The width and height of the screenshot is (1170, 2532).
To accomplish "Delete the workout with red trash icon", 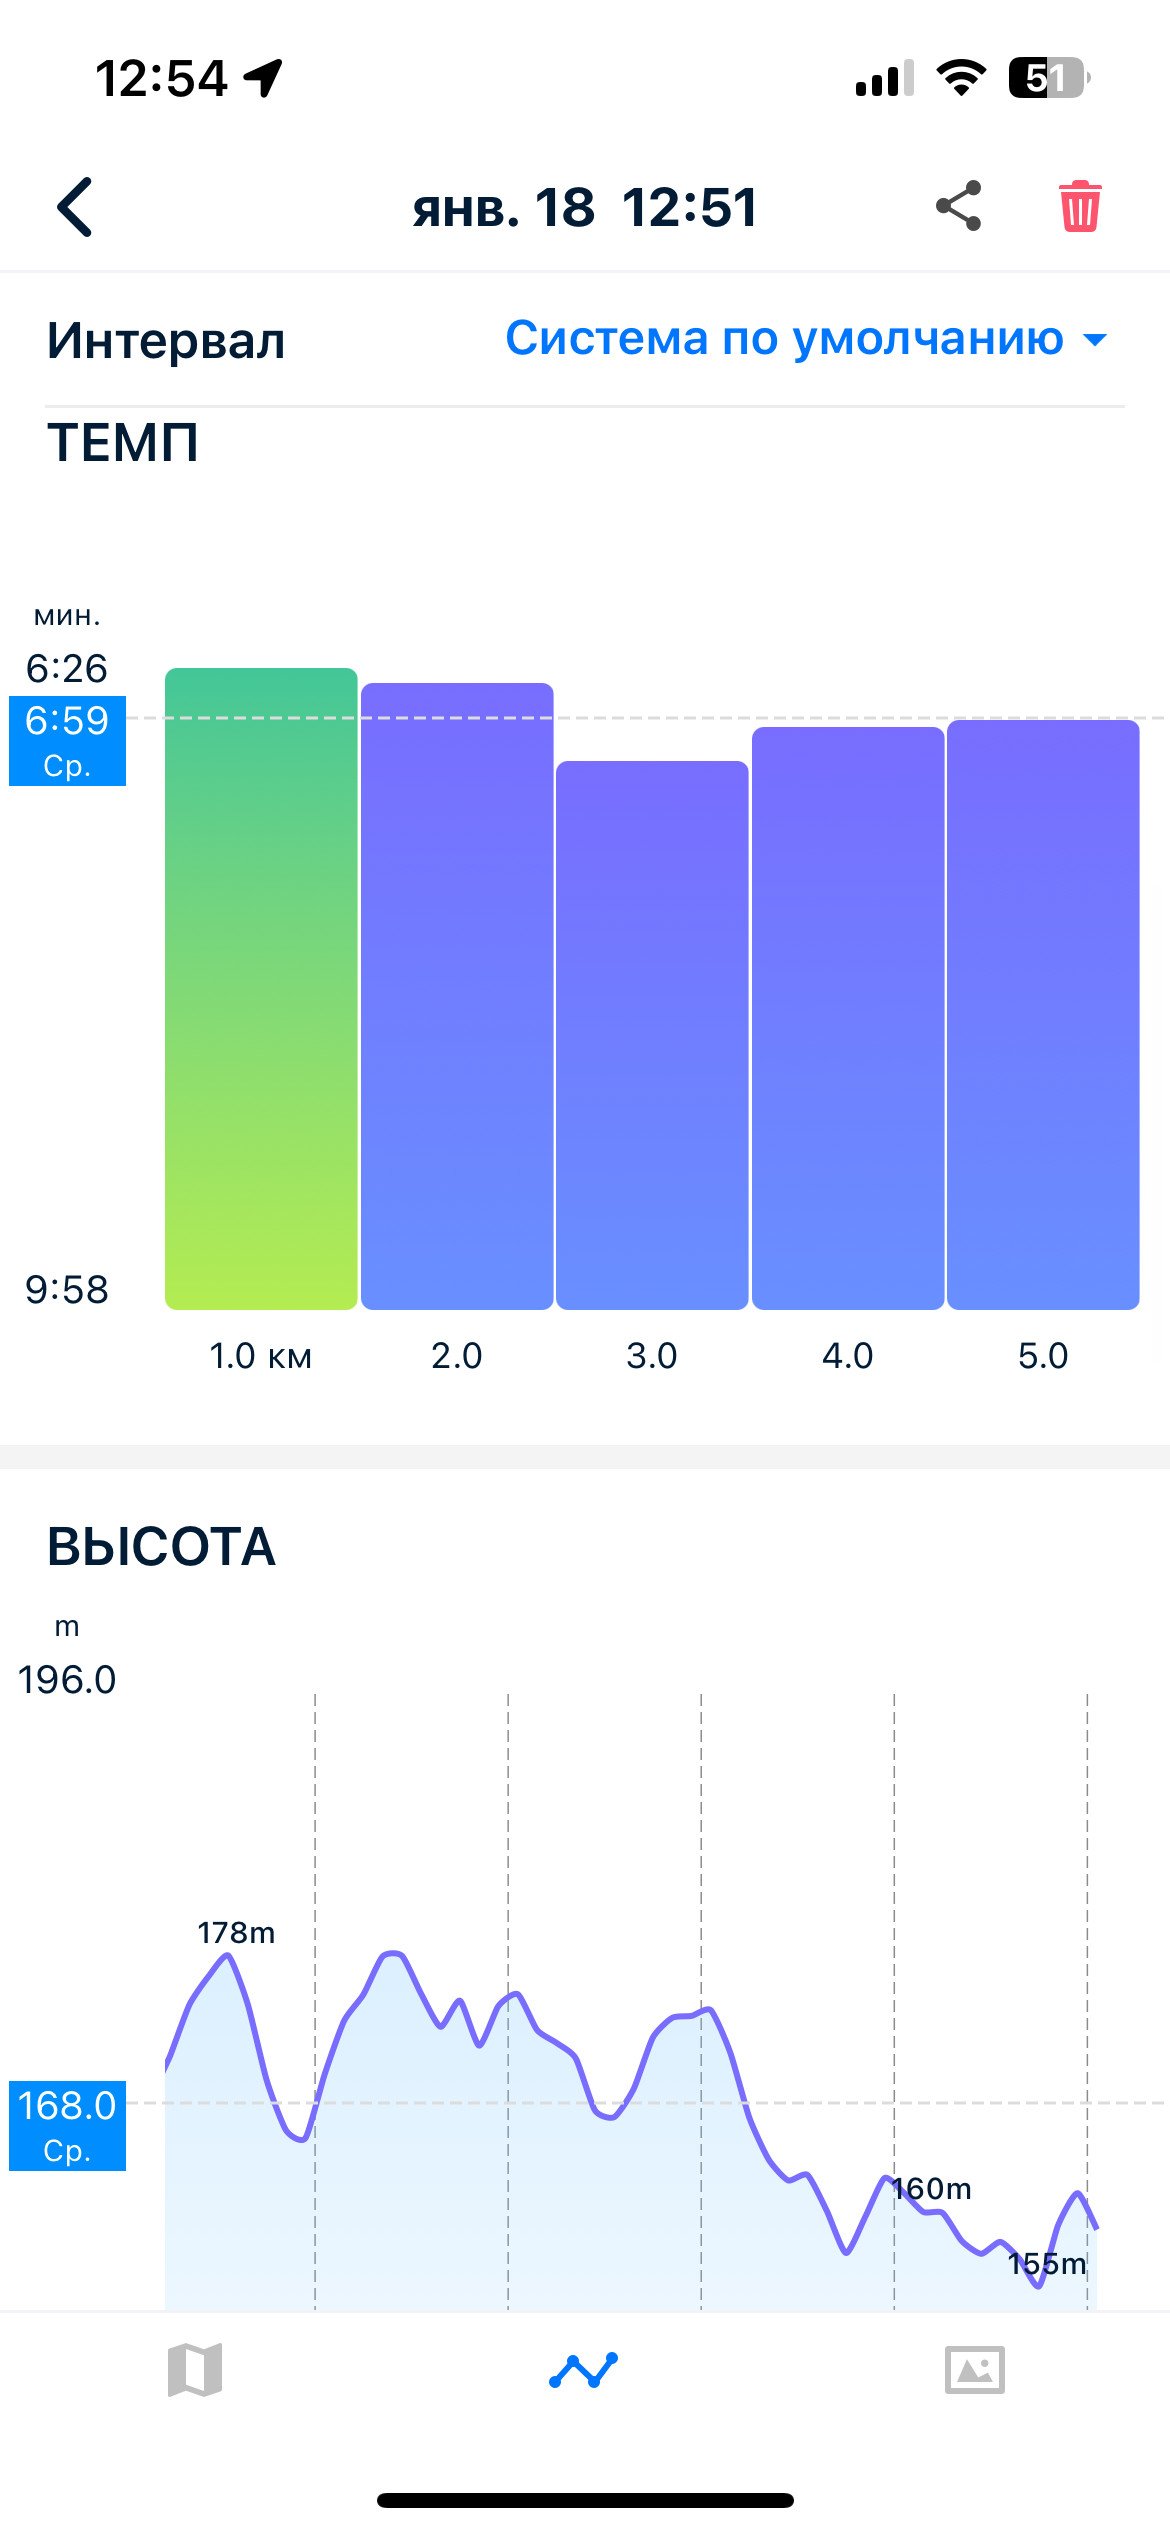I will tap(1079, 206).
